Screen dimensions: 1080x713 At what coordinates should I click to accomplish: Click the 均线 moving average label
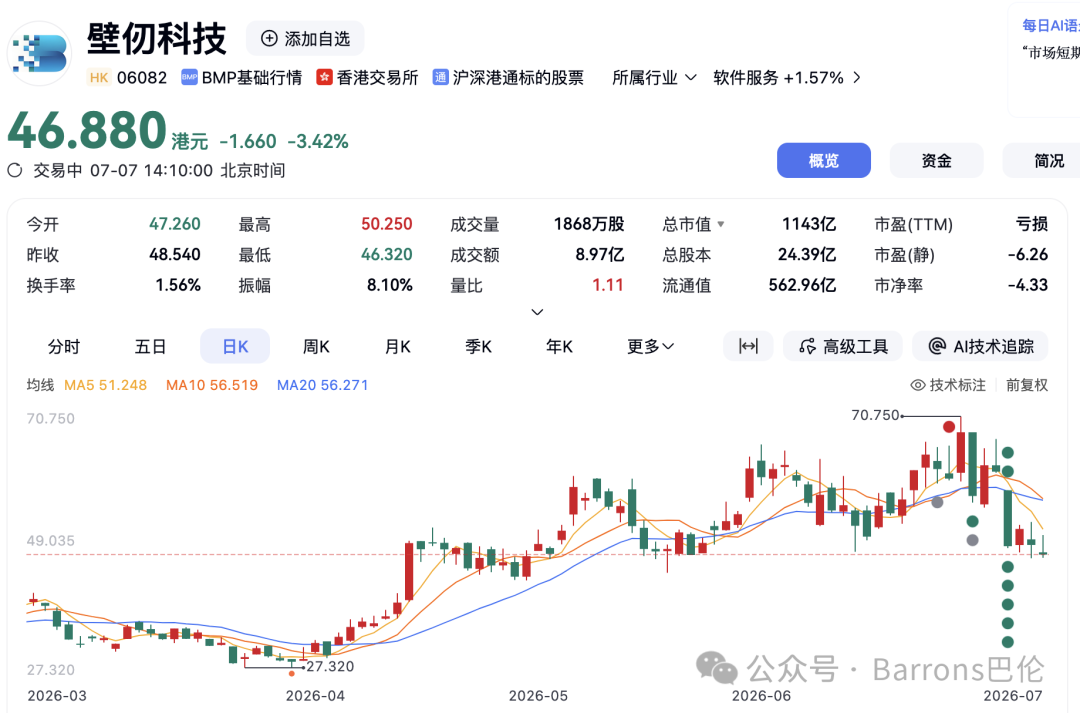coord(40,385)
